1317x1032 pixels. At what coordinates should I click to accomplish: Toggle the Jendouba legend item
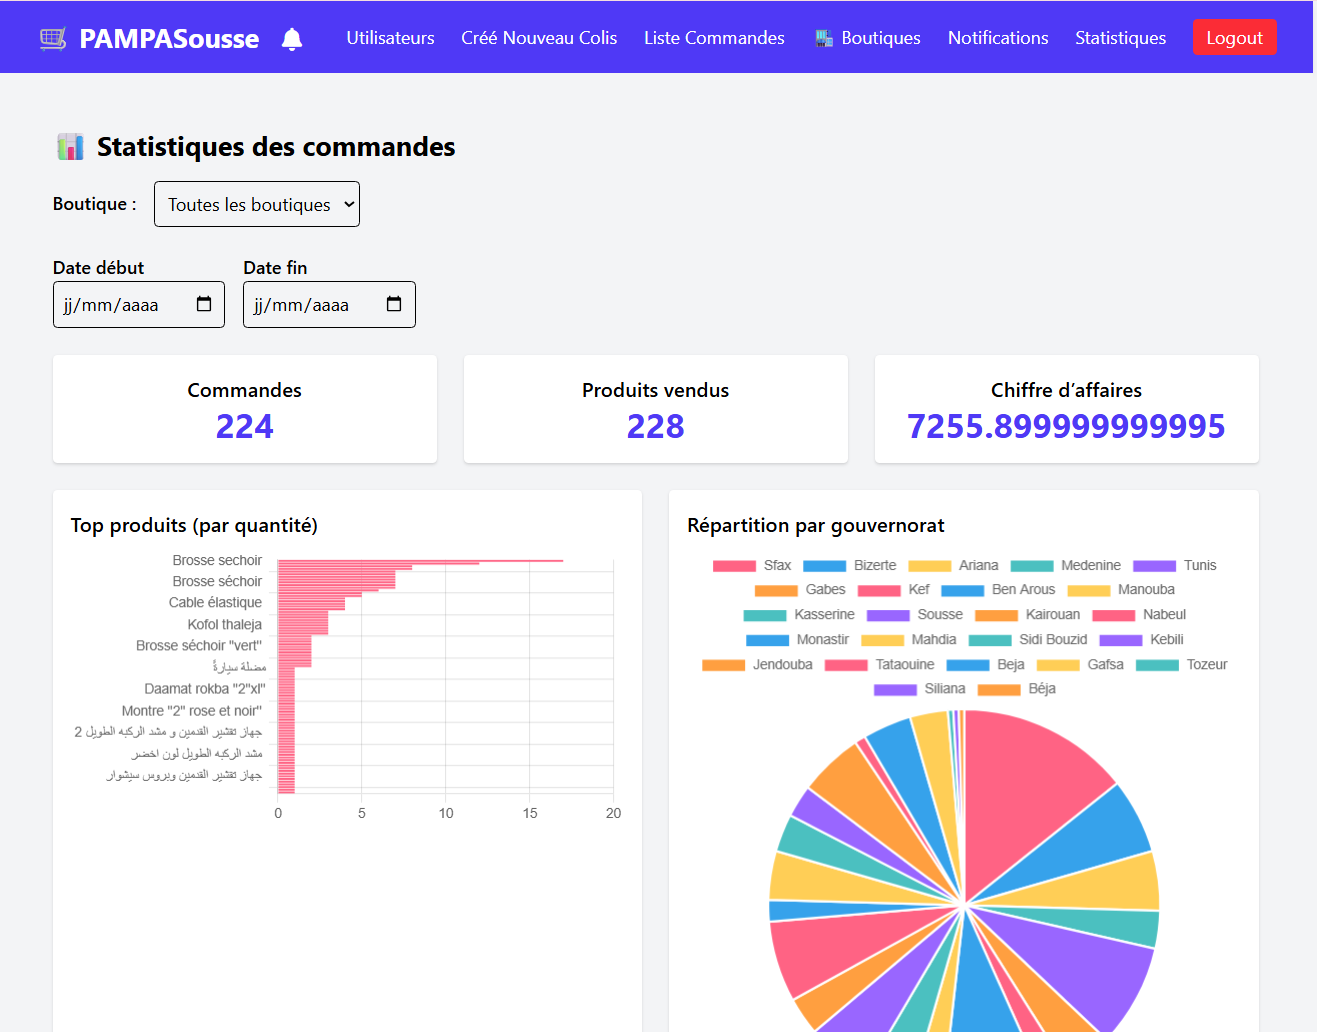pyautogui.click(x=757, y=665)
